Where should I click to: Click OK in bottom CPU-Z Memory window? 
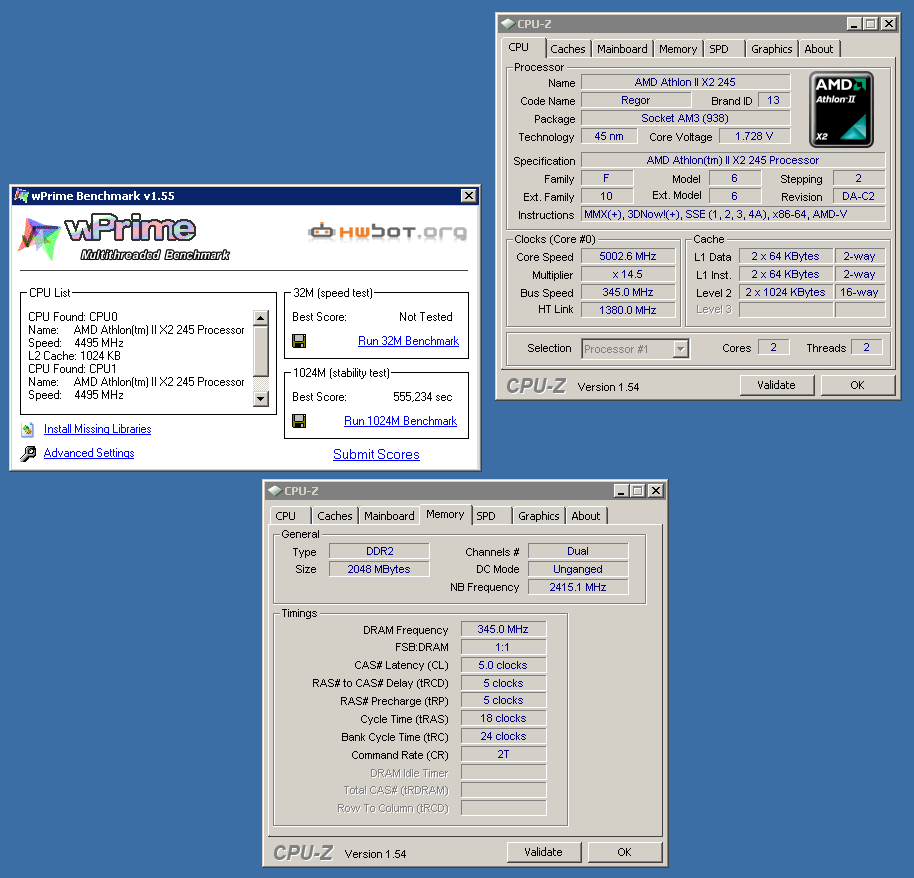coord(624,852)
